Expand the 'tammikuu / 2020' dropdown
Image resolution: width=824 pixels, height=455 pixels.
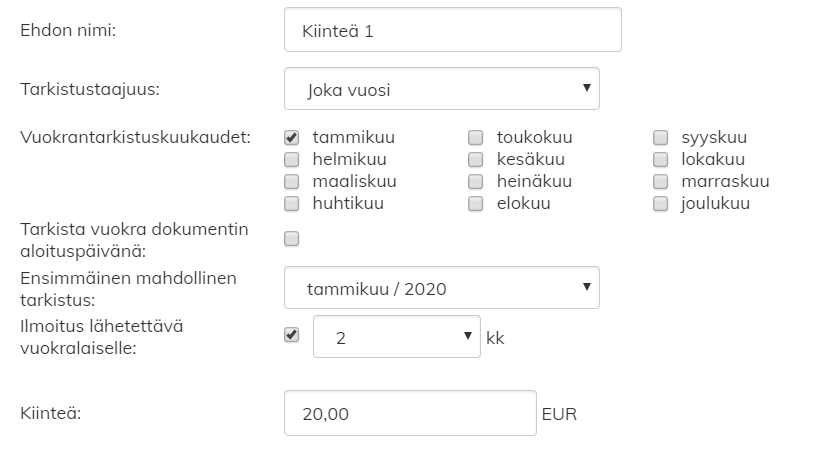pyautogui.click(x=442, y=288)
